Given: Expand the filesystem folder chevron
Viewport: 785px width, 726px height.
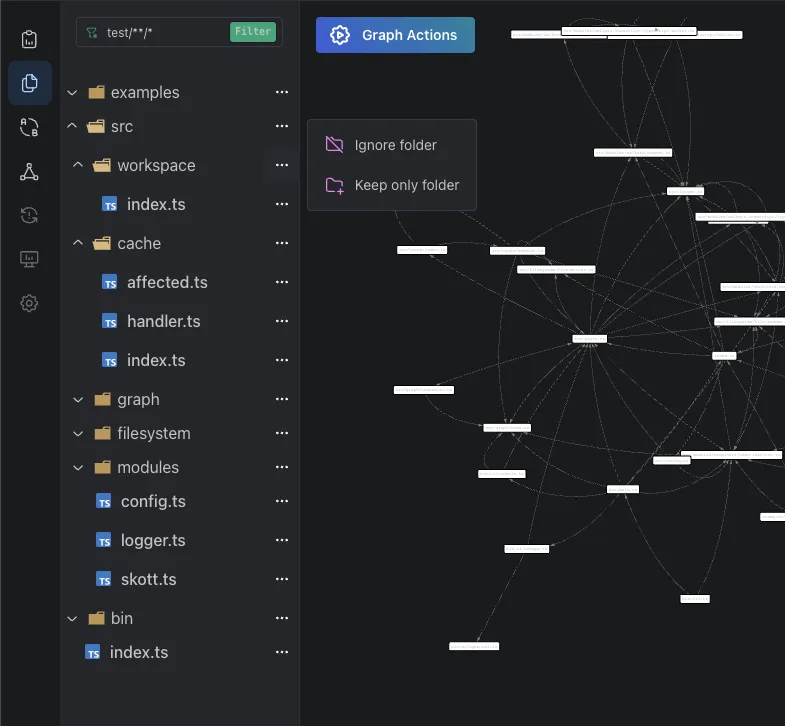Looking at the screenshot, I should tap(78, 434).
